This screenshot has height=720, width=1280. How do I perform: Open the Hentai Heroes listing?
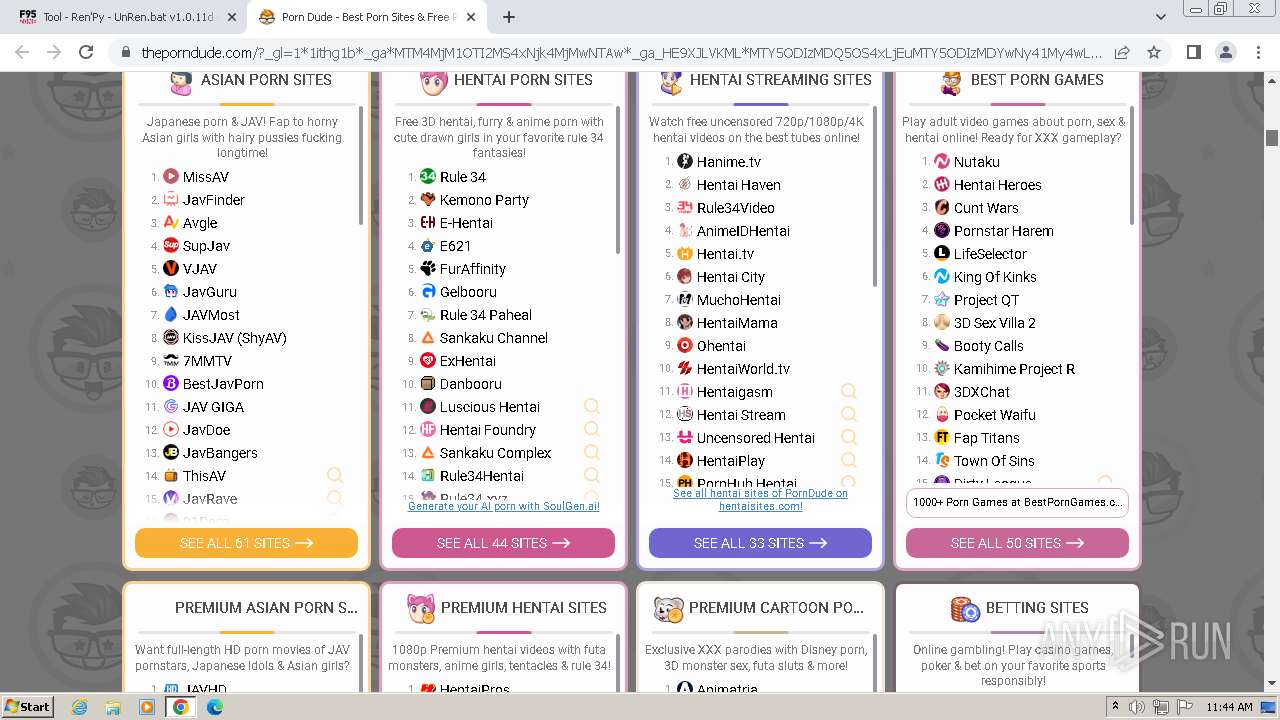(997, 185)
